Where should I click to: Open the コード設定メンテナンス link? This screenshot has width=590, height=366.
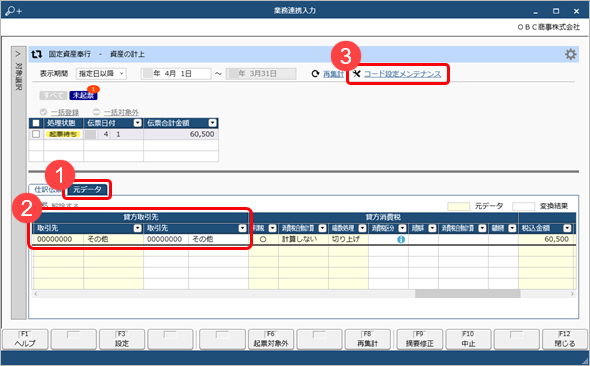(x=402, y=74)
